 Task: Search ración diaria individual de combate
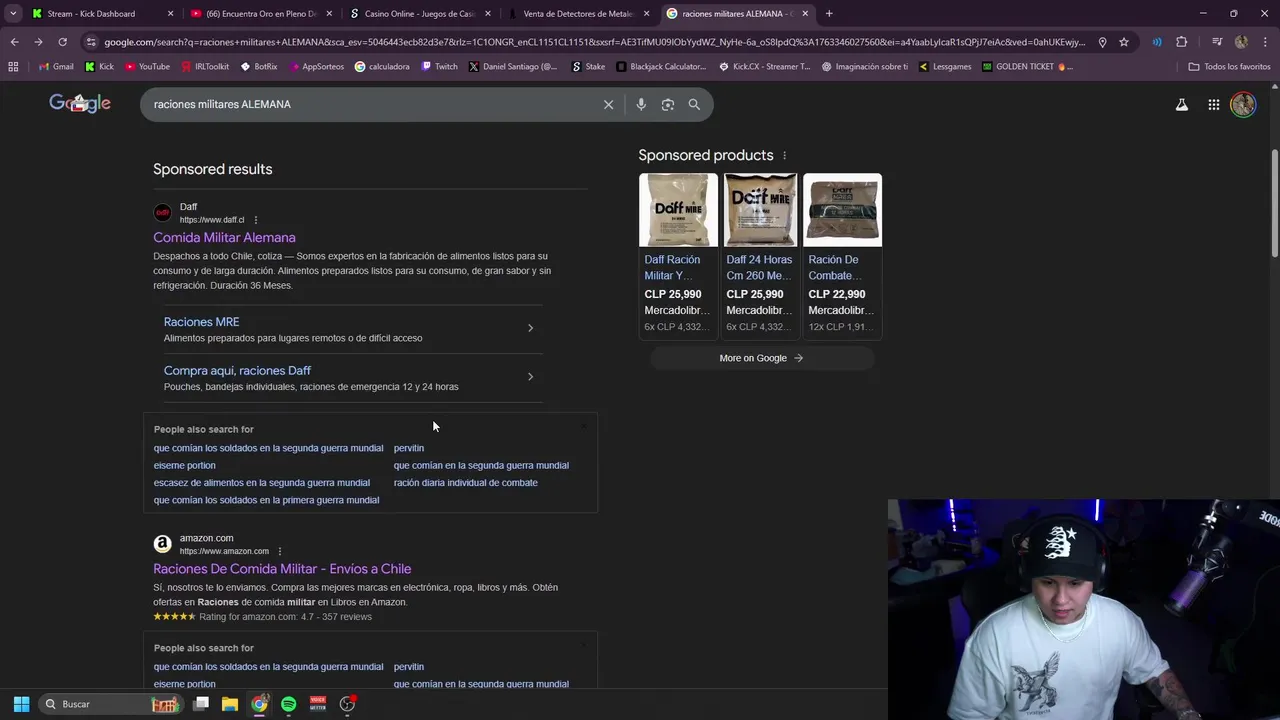coord(465,483)
